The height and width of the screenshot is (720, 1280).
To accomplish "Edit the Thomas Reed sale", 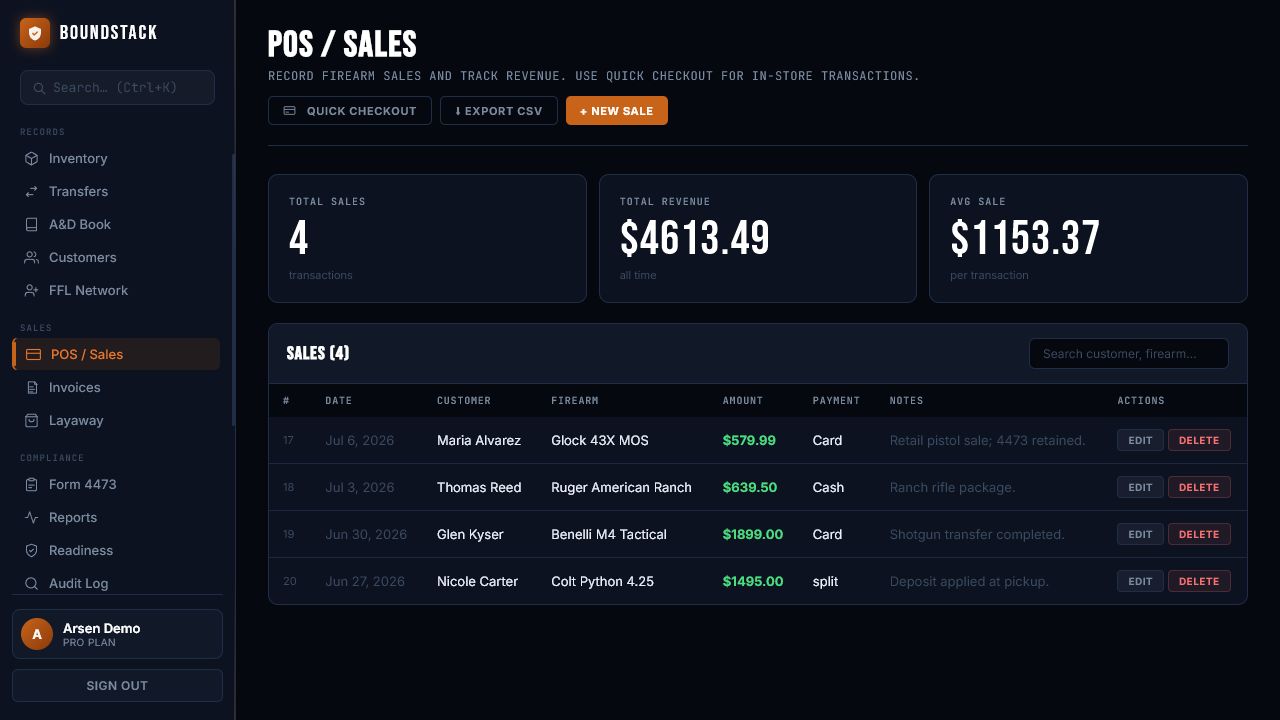I will 1141,487.
